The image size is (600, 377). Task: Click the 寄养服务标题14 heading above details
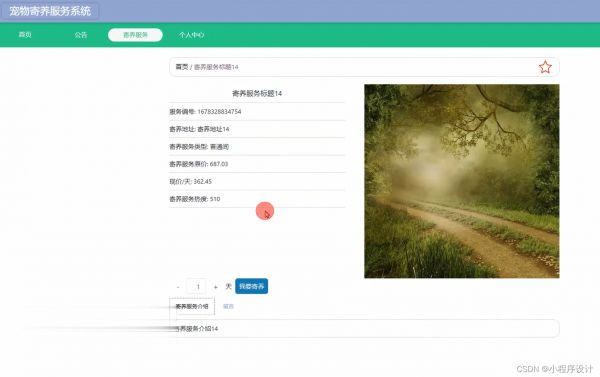pyautogui.click(x=257, y=93)
